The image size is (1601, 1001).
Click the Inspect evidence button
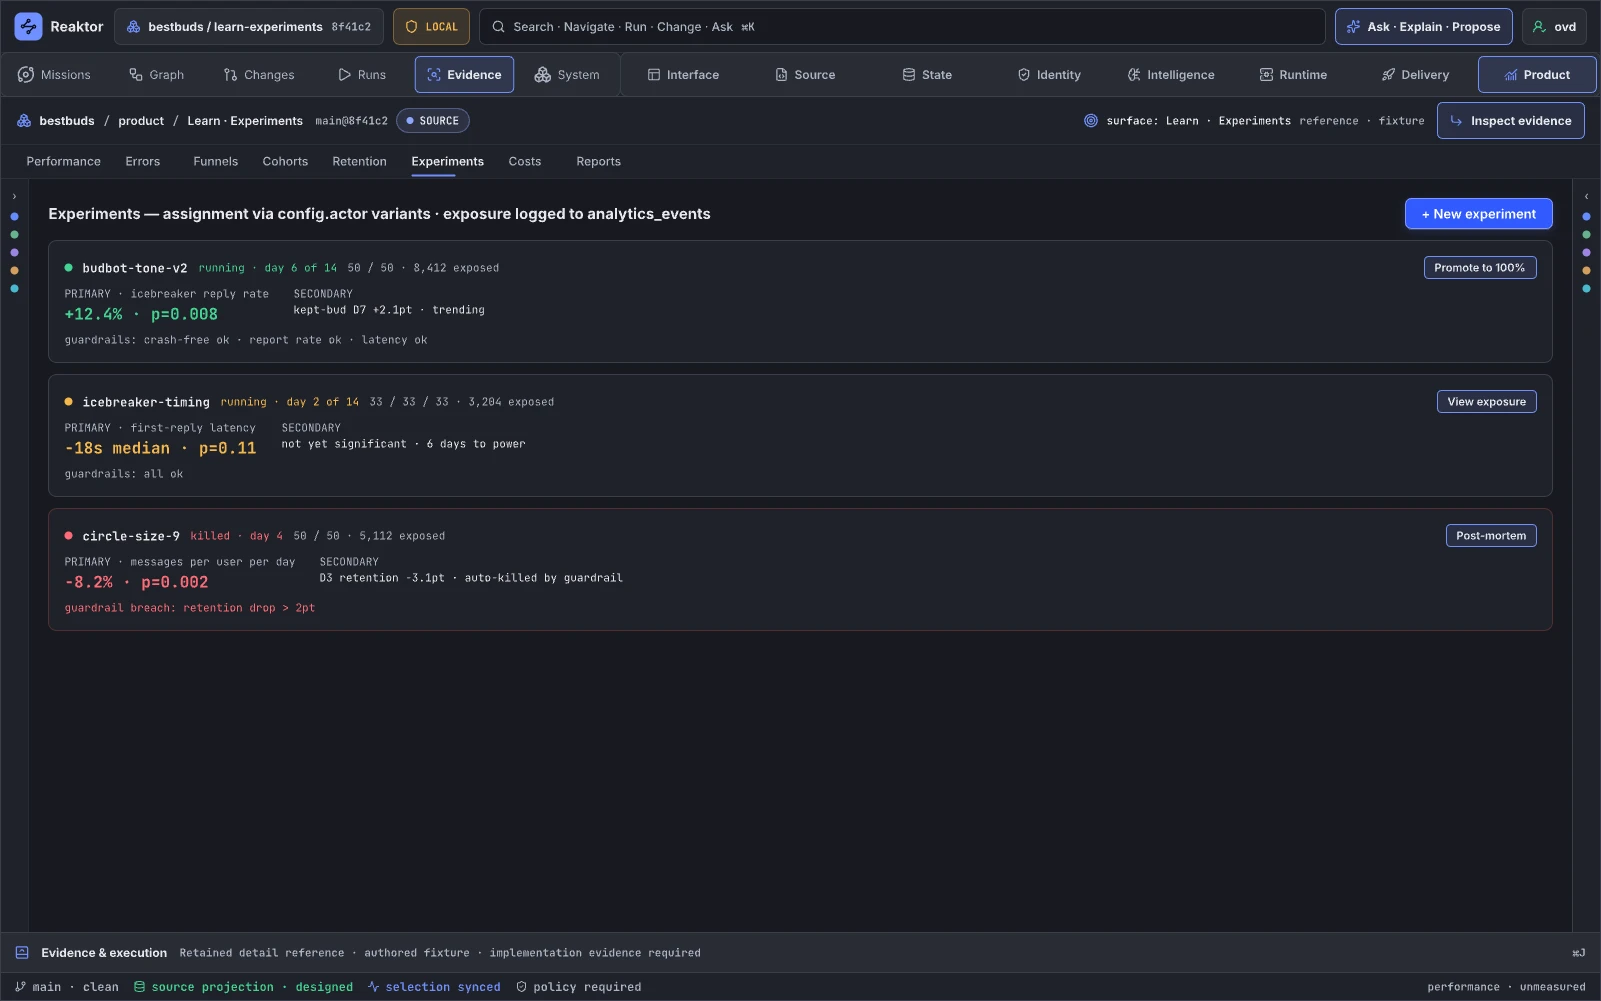(1510, 121)
